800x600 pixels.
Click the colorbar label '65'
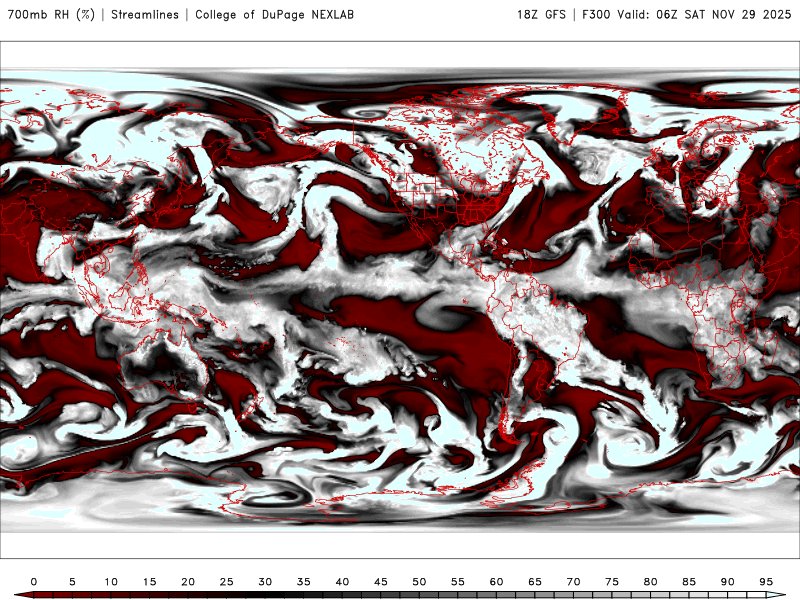coord(535,582)
